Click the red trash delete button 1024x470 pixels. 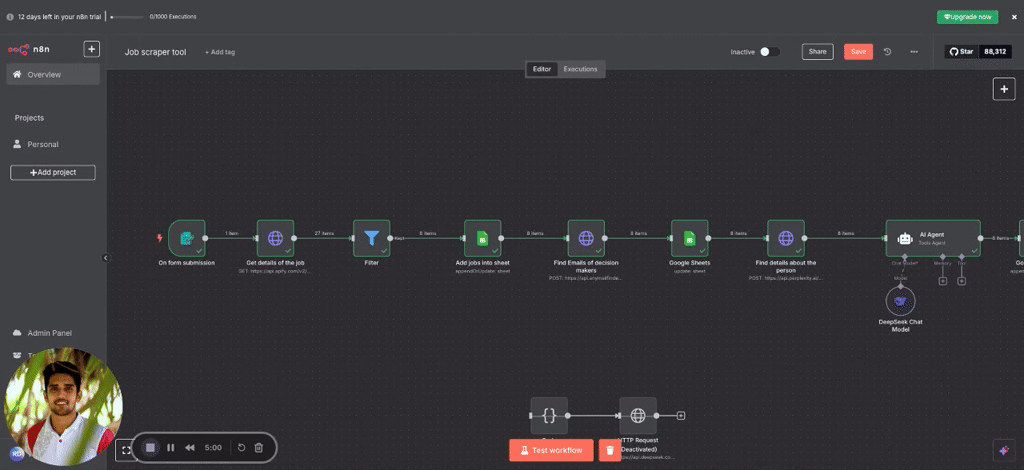pos(610,450)
